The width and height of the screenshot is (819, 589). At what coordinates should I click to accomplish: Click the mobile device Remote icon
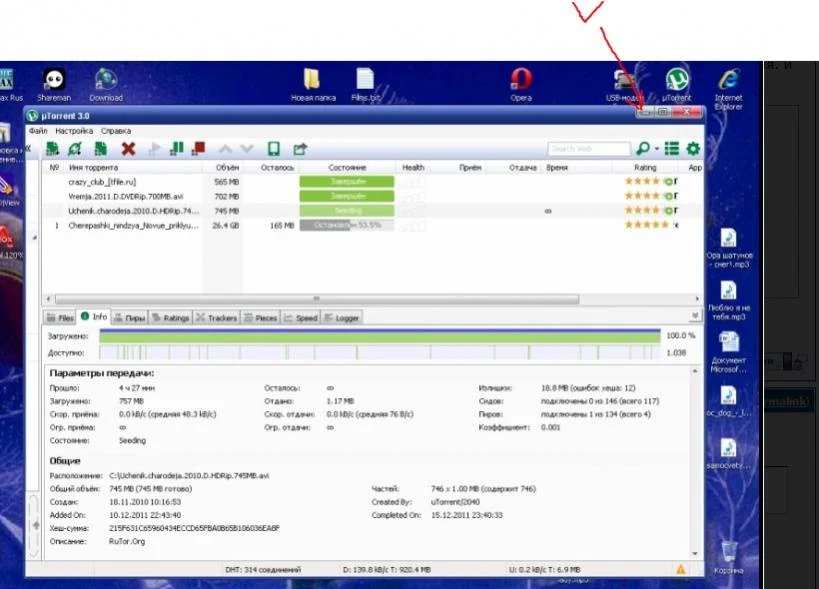click(x=274, y=149)
